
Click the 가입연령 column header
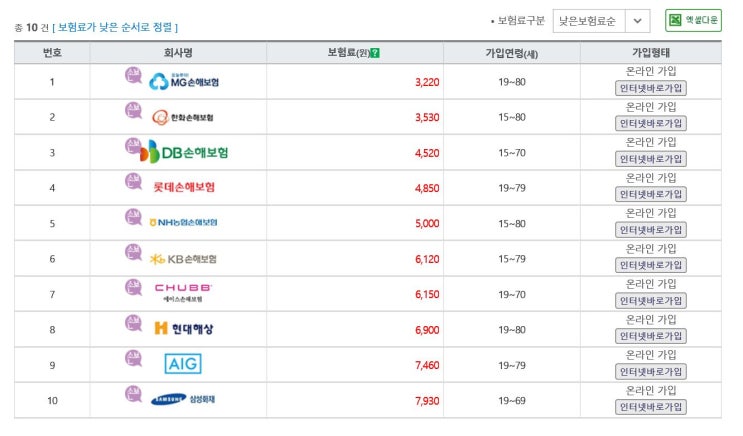click(x=519, y=53)
